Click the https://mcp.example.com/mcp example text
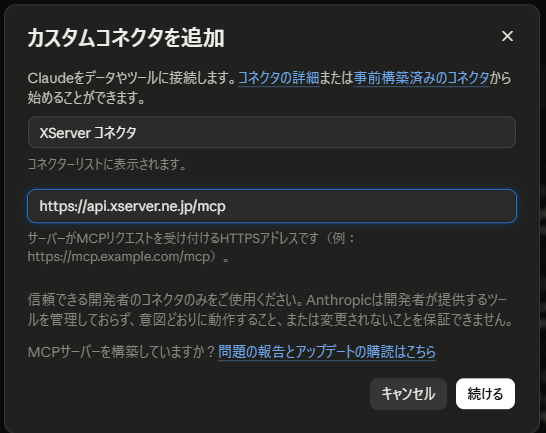The image size is (546, 433). tap(119, 257)
